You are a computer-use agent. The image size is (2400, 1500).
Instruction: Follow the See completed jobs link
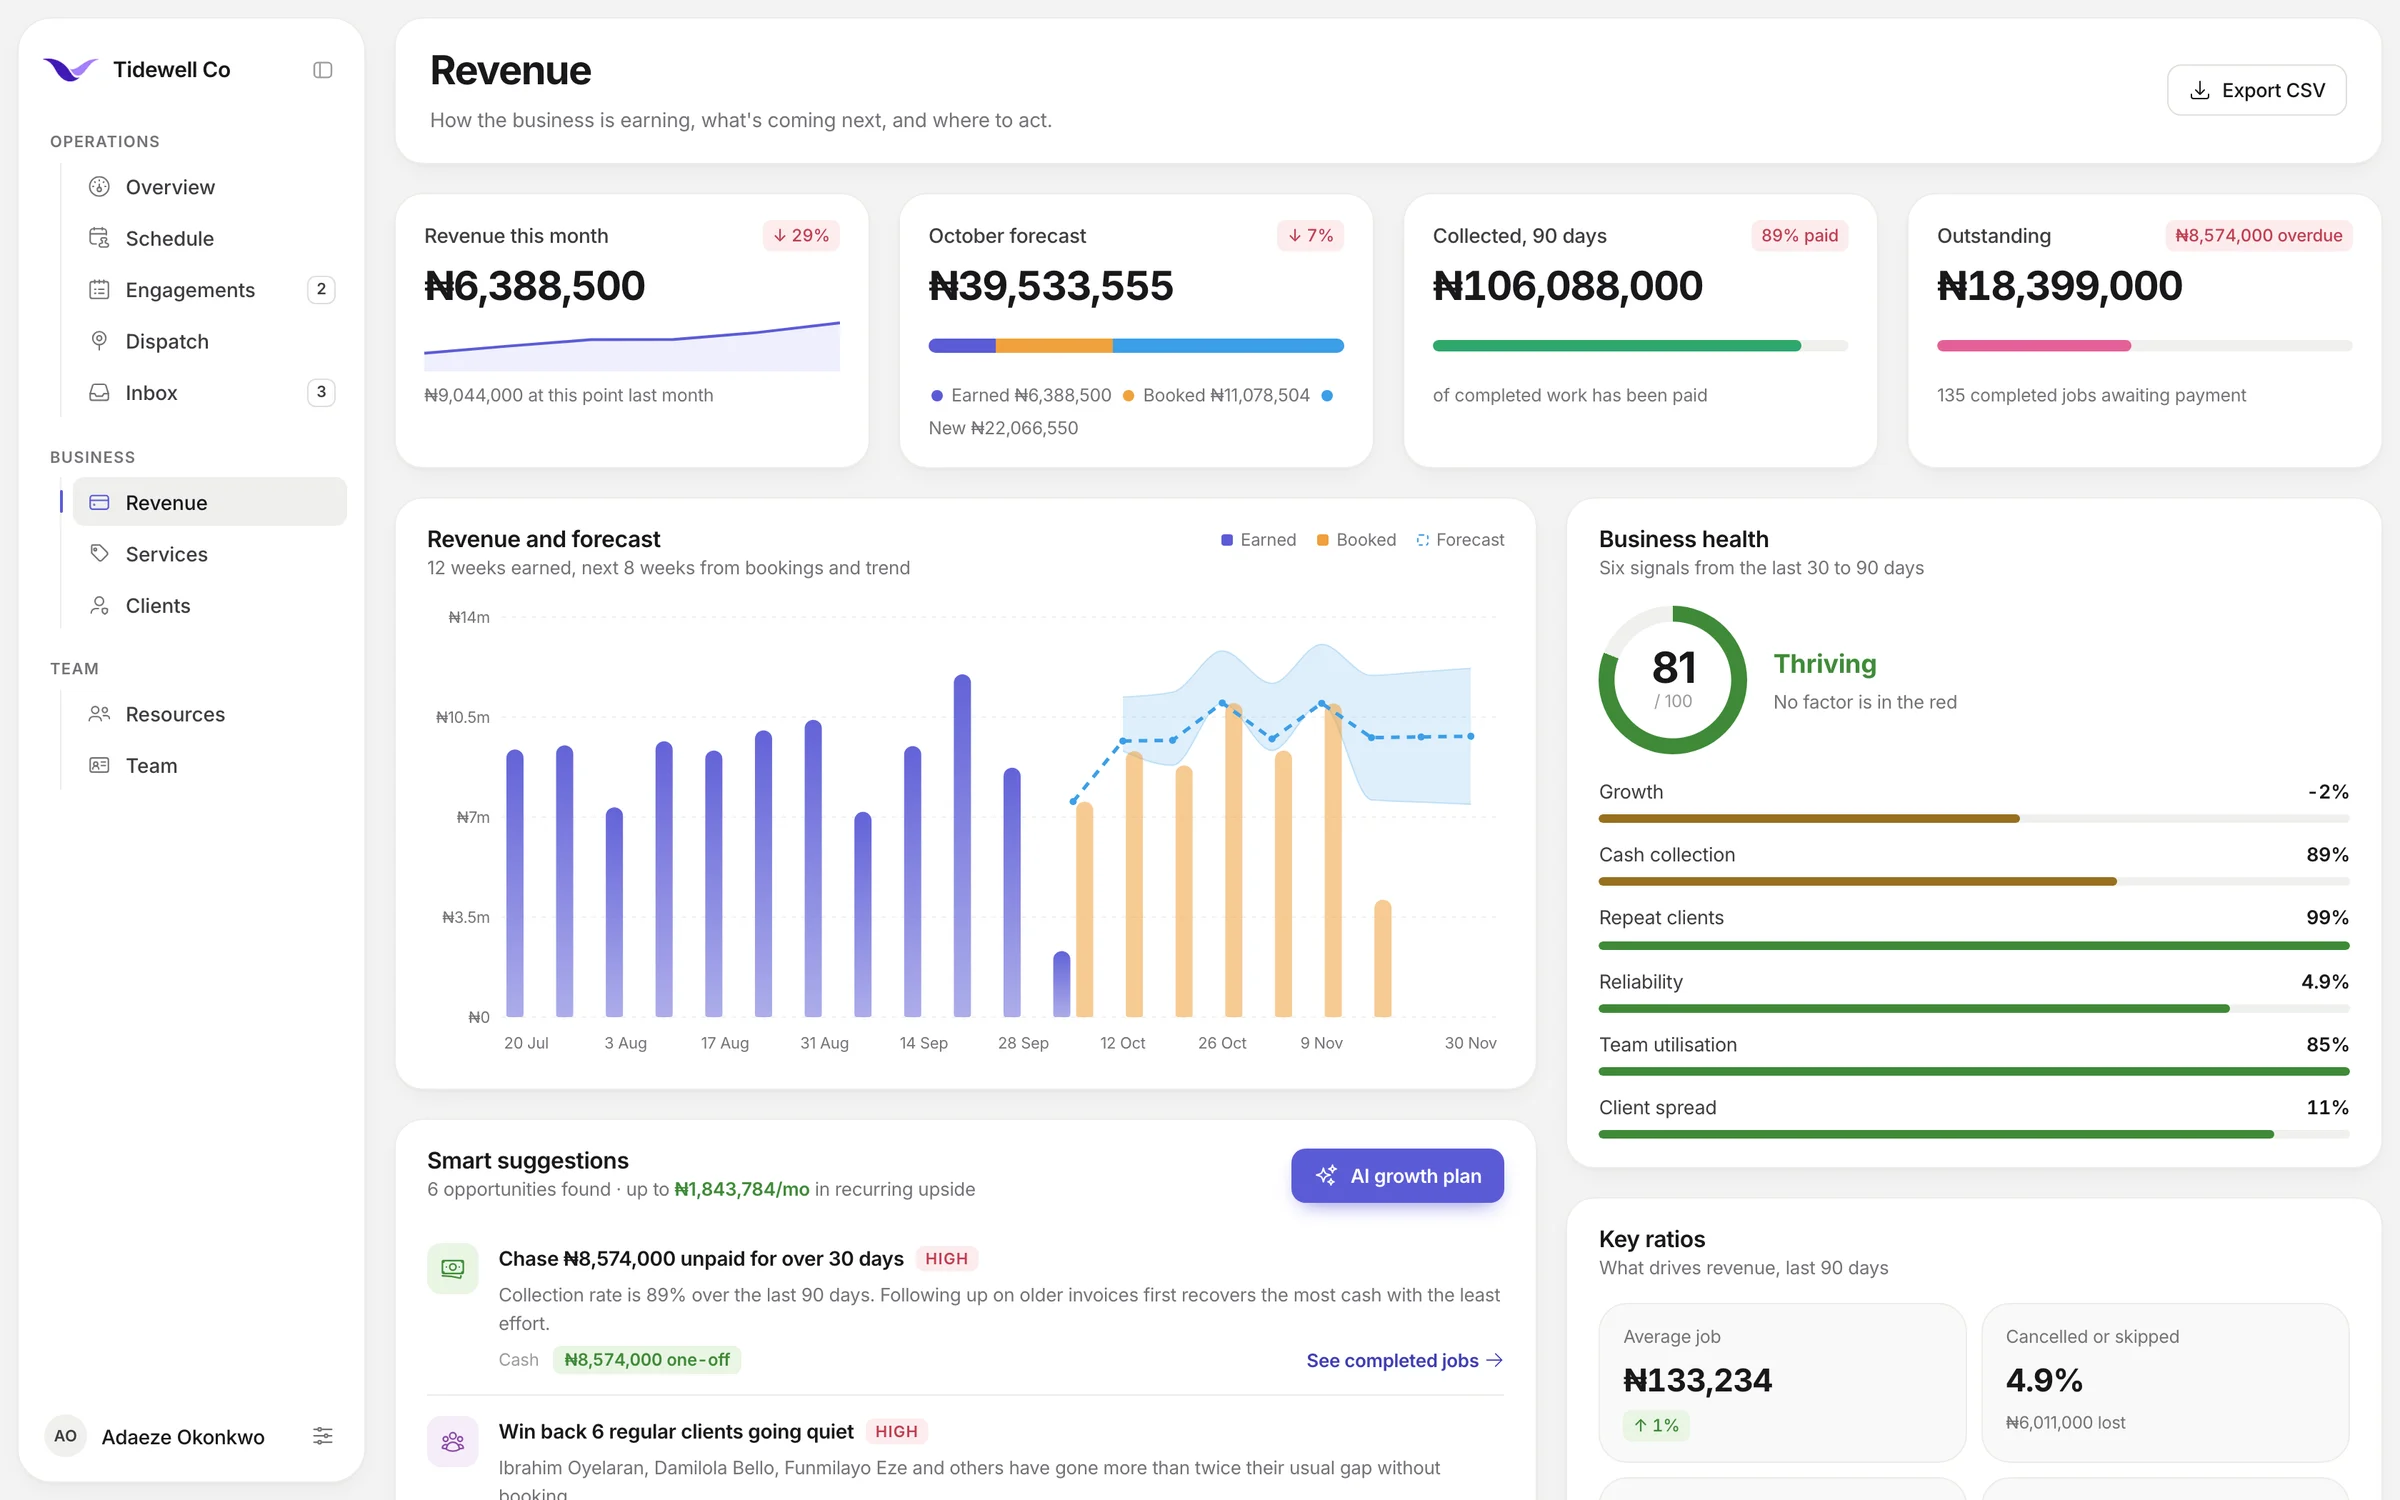coord(1404,1360)
